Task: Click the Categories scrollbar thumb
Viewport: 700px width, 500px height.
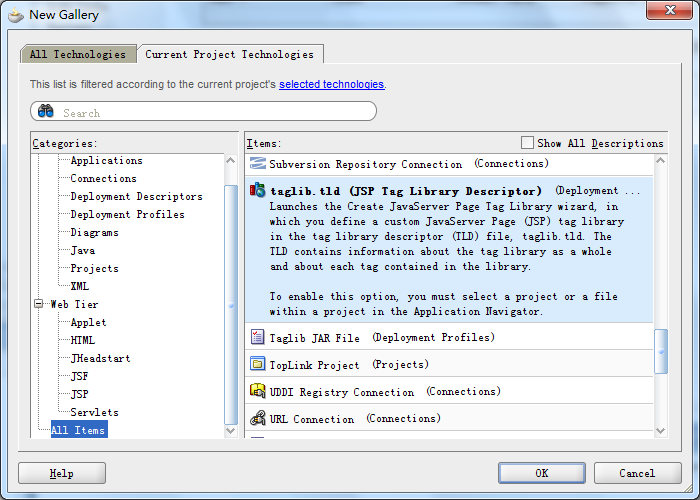Action: click(231, 305)
